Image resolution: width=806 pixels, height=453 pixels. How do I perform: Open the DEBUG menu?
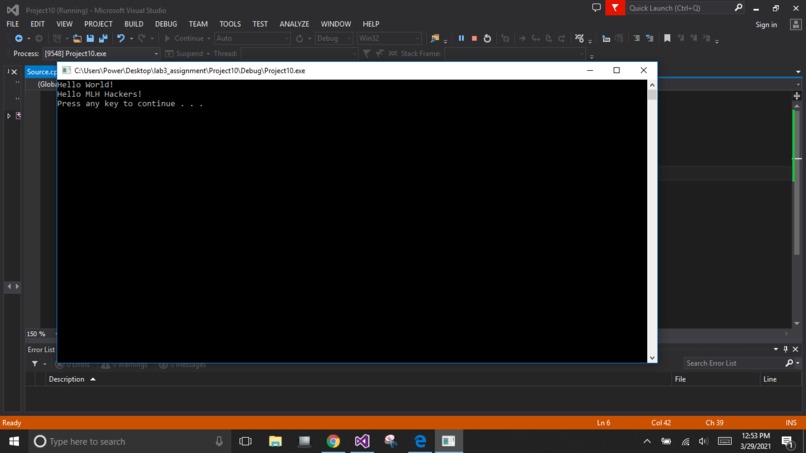coord(166,24)
